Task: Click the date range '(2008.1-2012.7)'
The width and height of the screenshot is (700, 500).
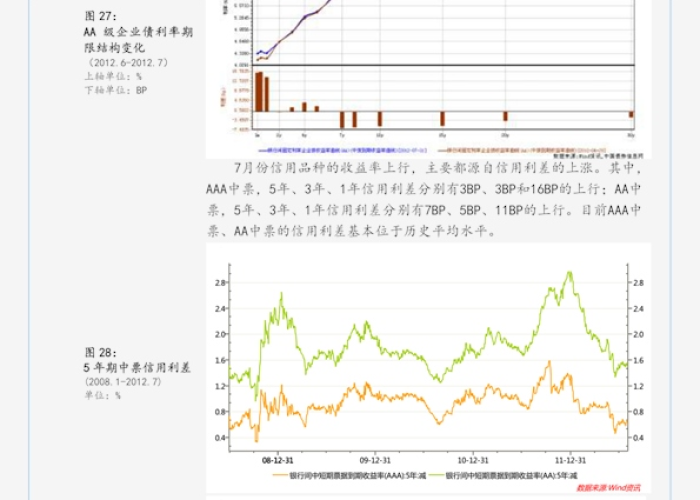Action: tap(123, 382)
